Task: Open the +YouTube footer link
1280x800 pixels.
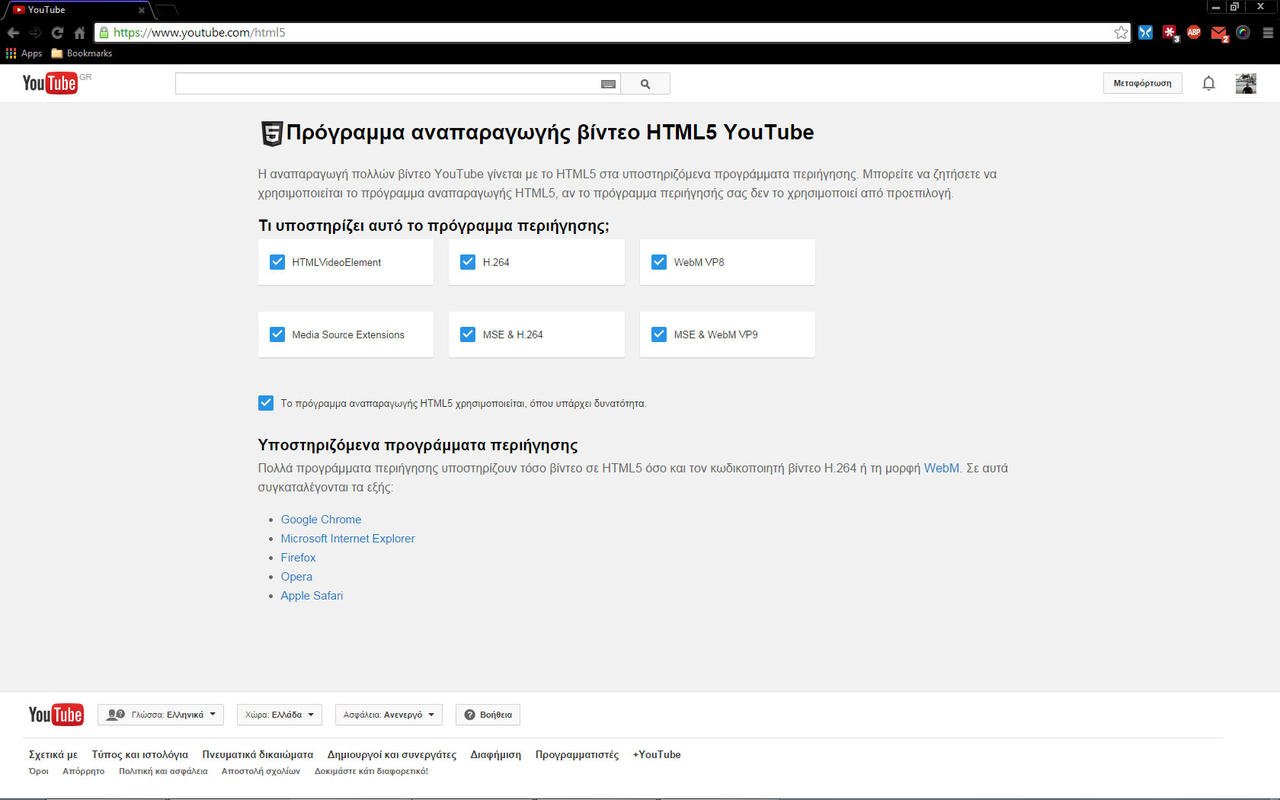Action: pos(656,755)
